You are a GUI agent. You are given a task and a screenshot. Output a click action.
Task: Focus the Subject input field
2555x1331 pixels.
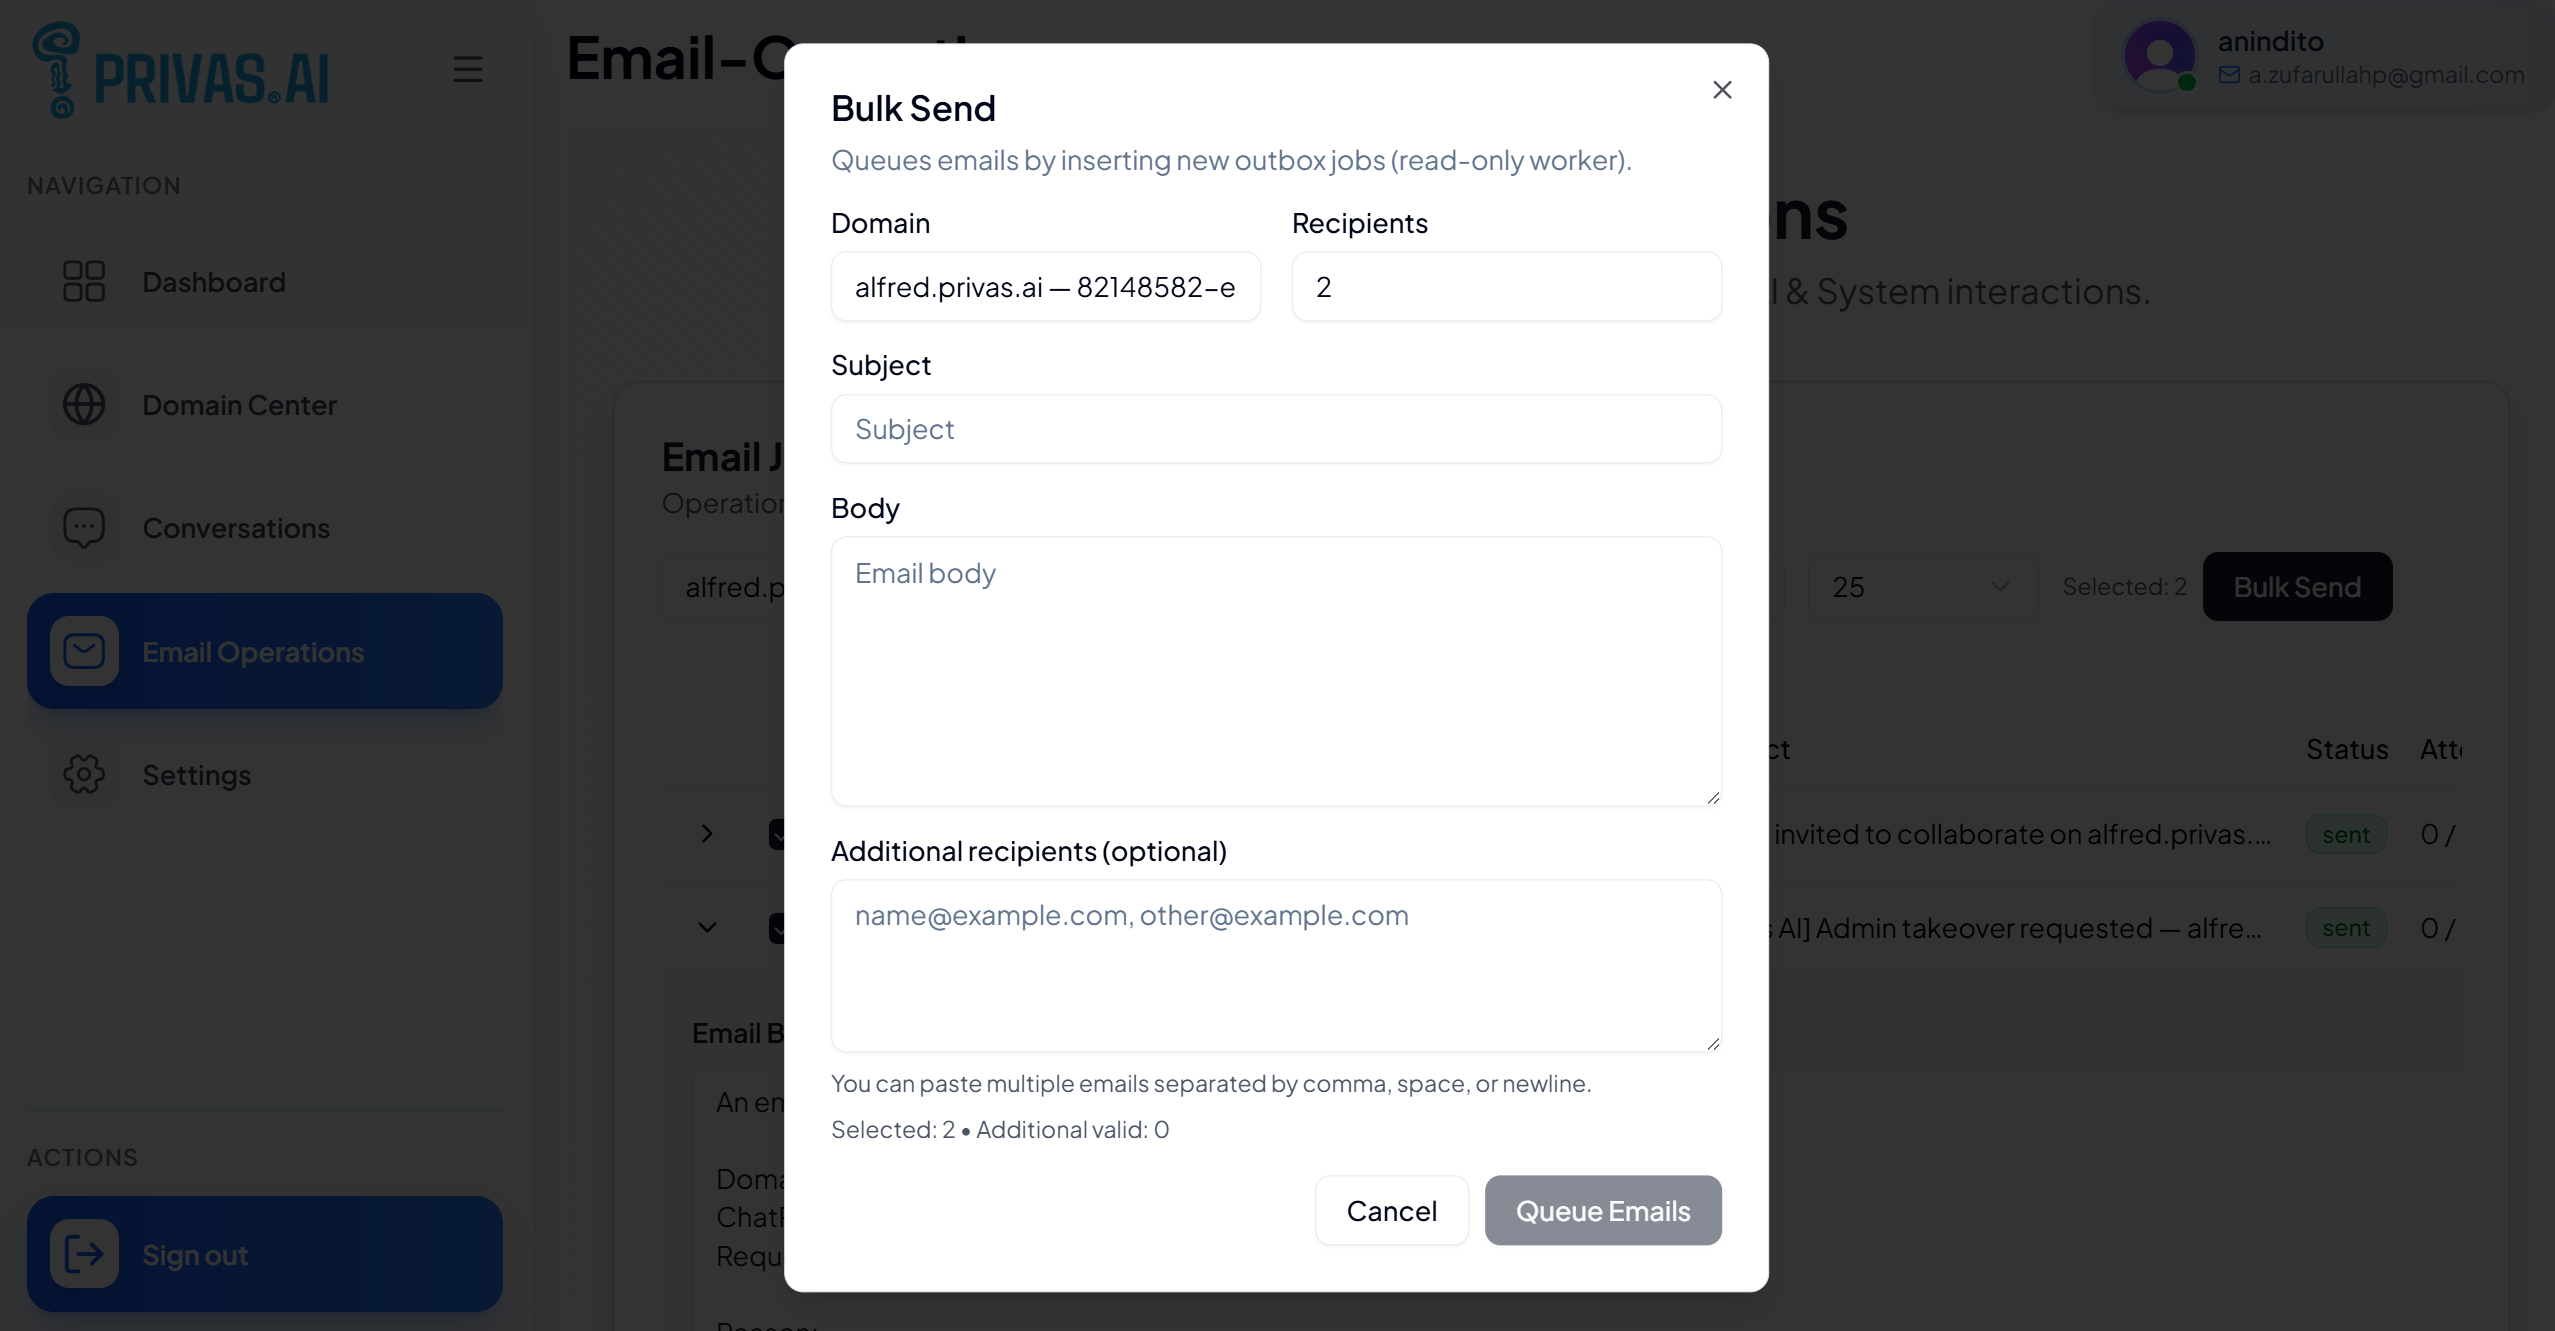pyautogui.click(x=1275, y=429)
